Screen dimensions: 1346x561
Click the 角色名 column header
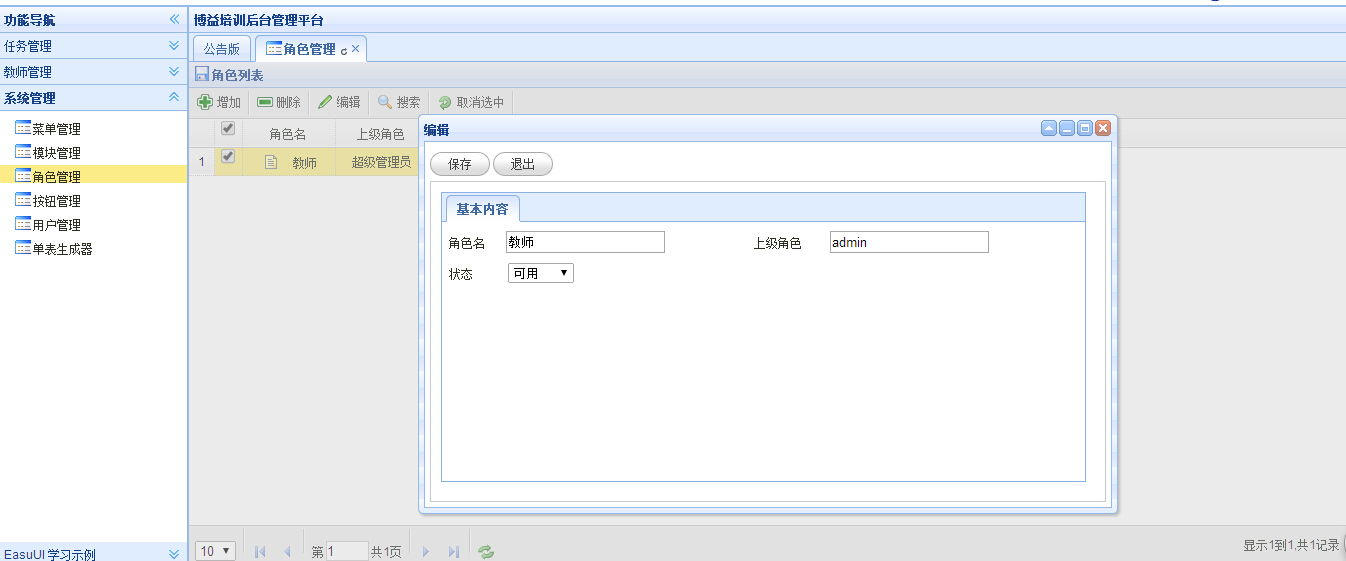pos(288,134)
